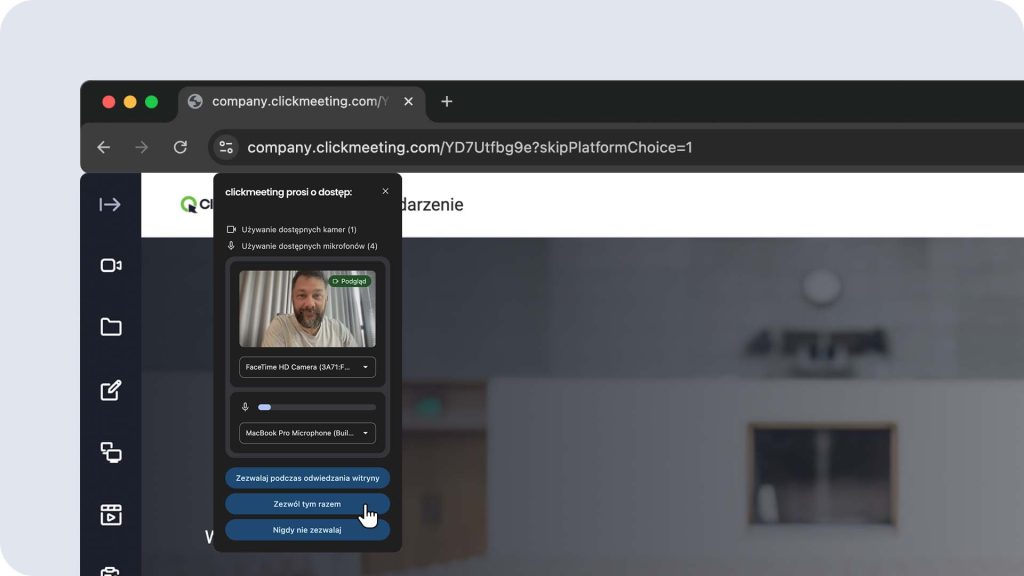
Task: Click 'Używanie dostępnych mikrofonów (4)' text
Action: point(310,246)
